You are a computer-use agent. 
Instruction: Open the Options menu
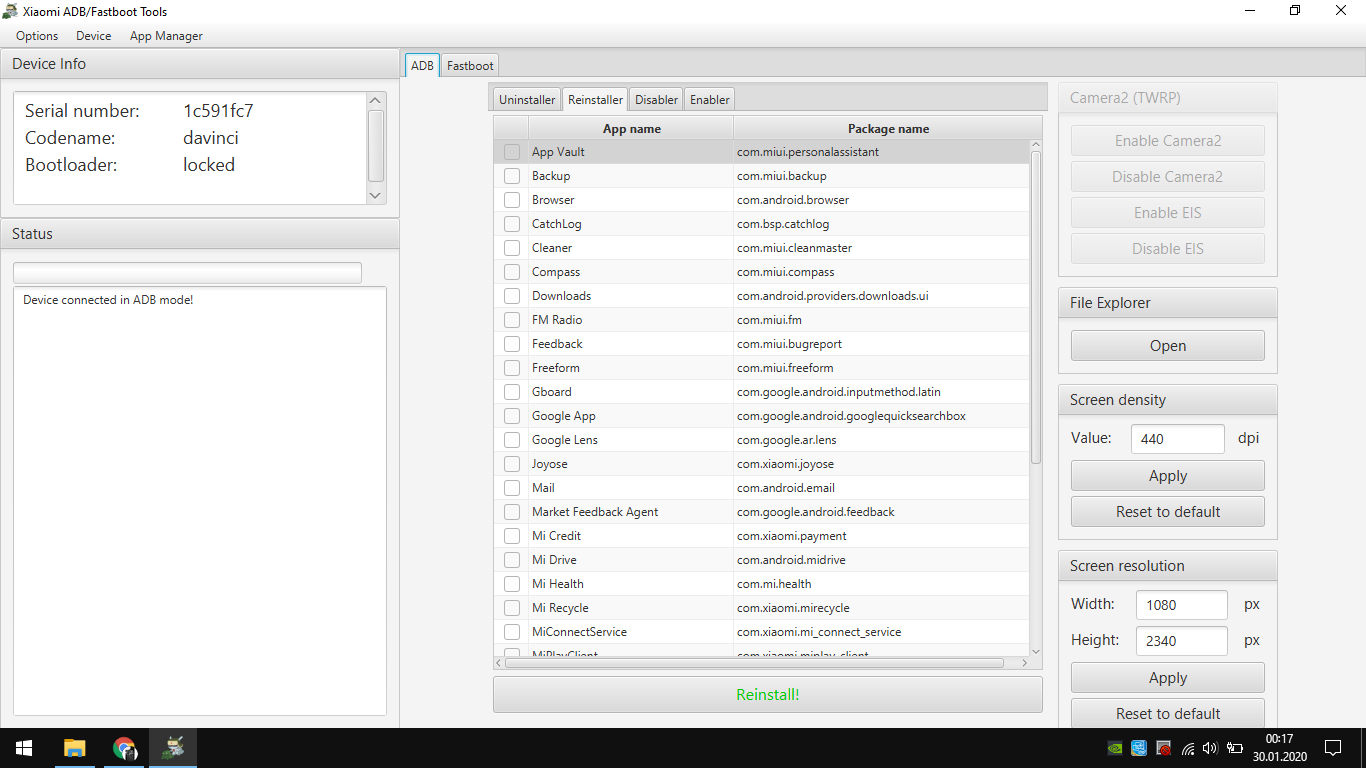(37, 36)
